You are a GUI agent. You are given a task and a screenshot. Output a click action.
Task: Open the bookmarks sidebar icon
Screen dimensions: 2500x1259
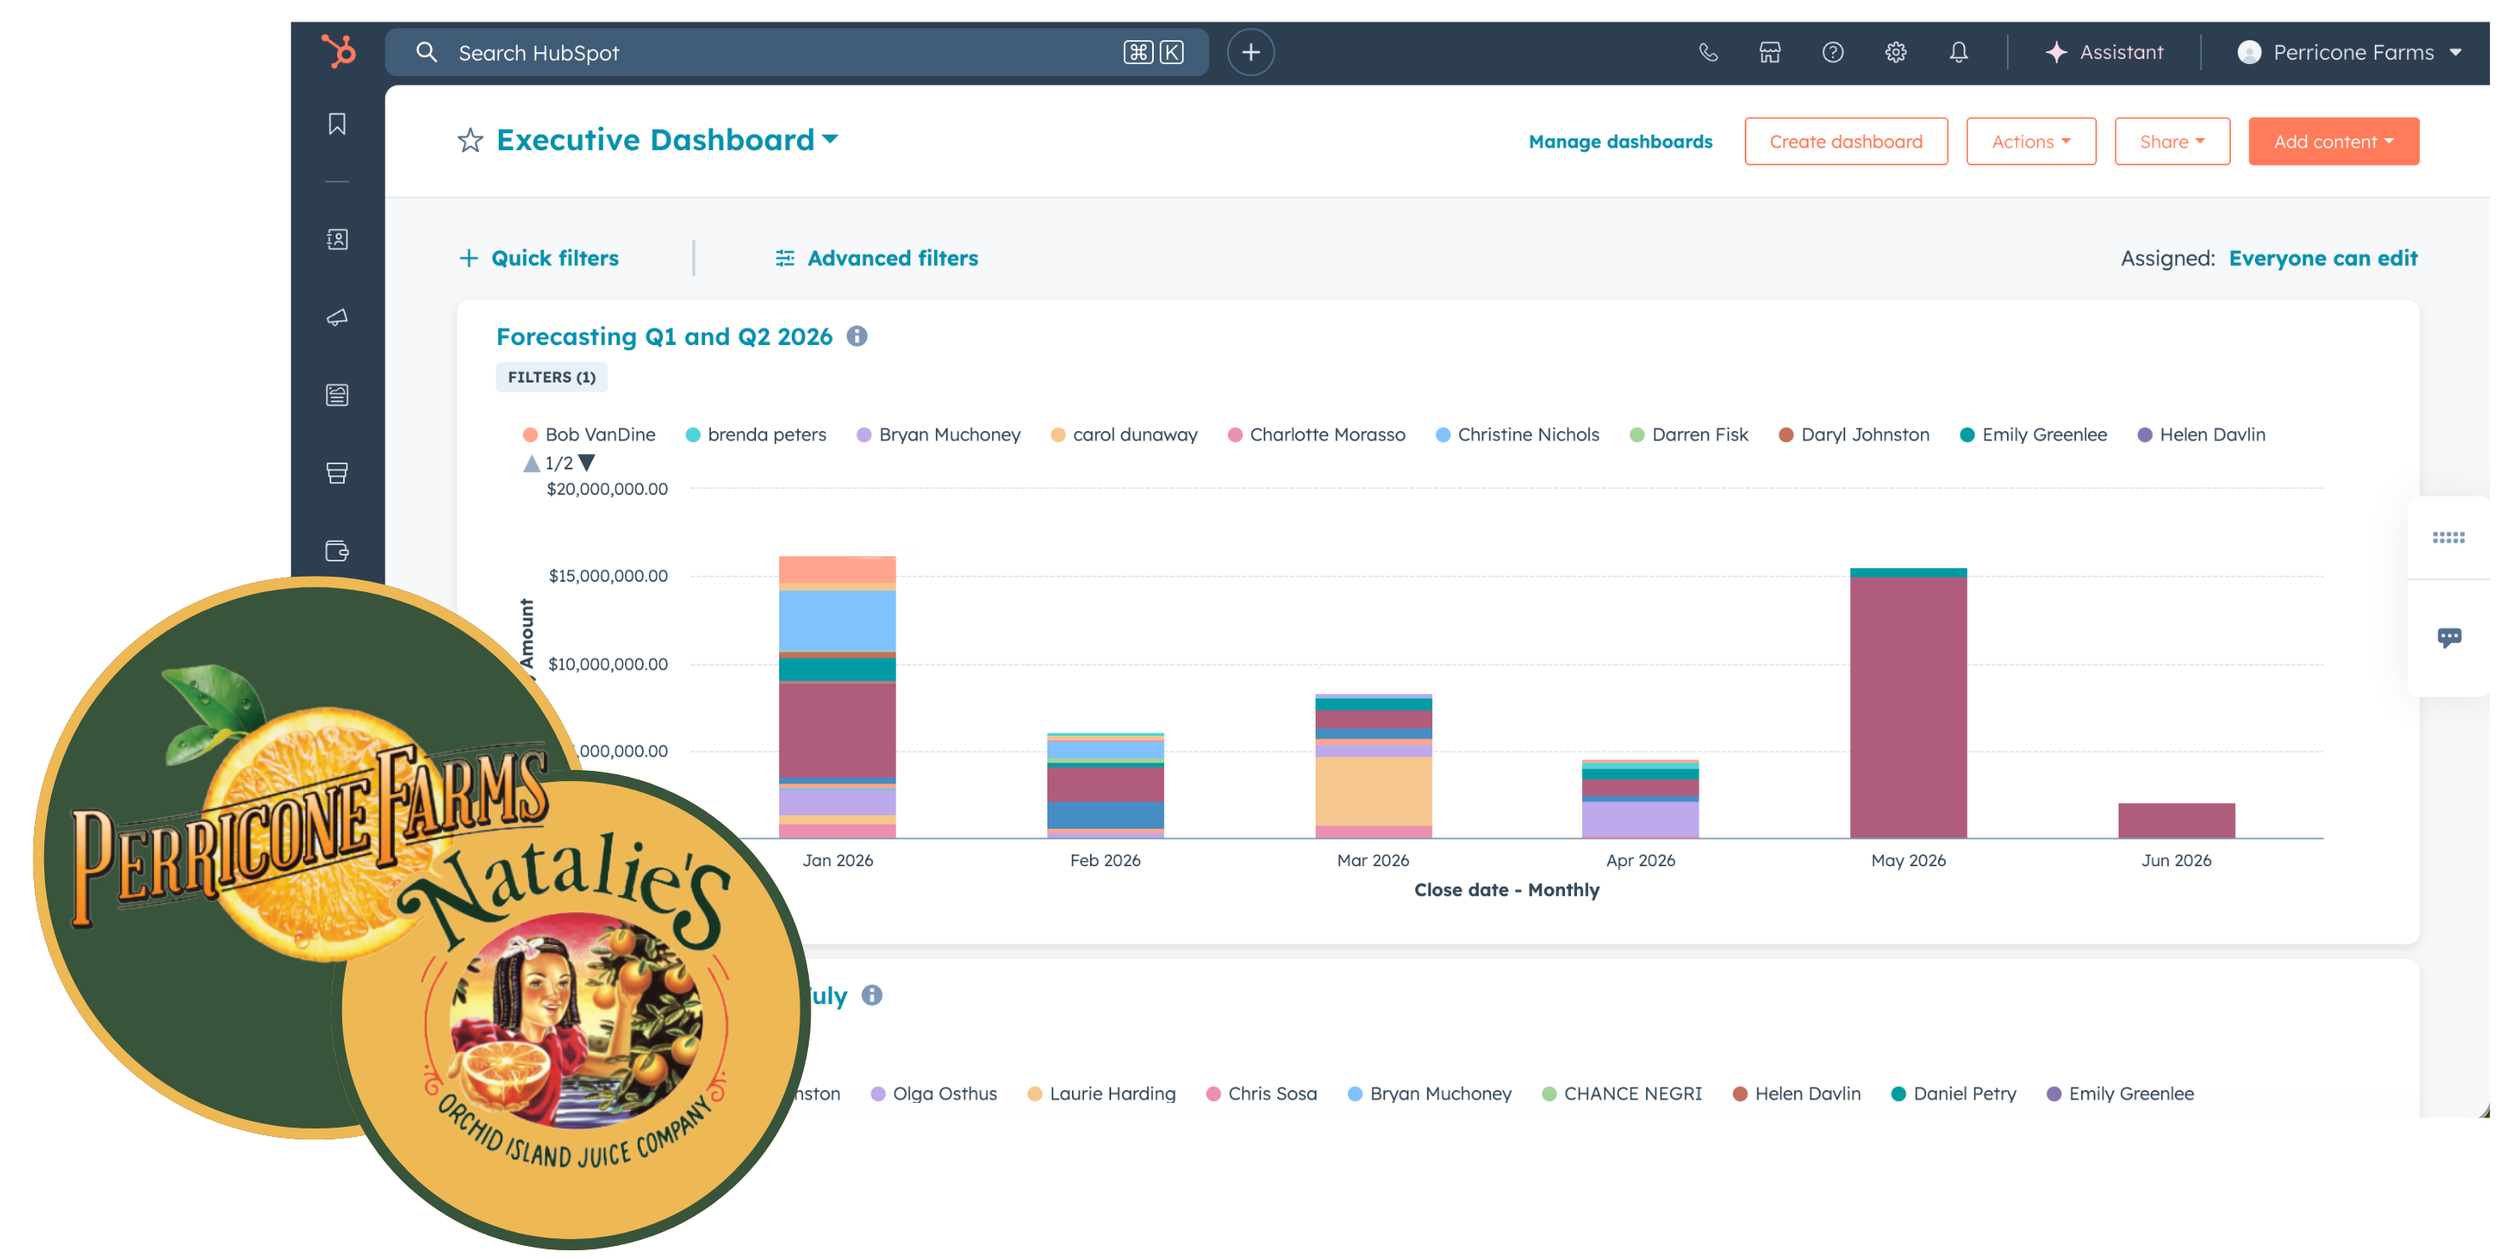click(337, 124)
